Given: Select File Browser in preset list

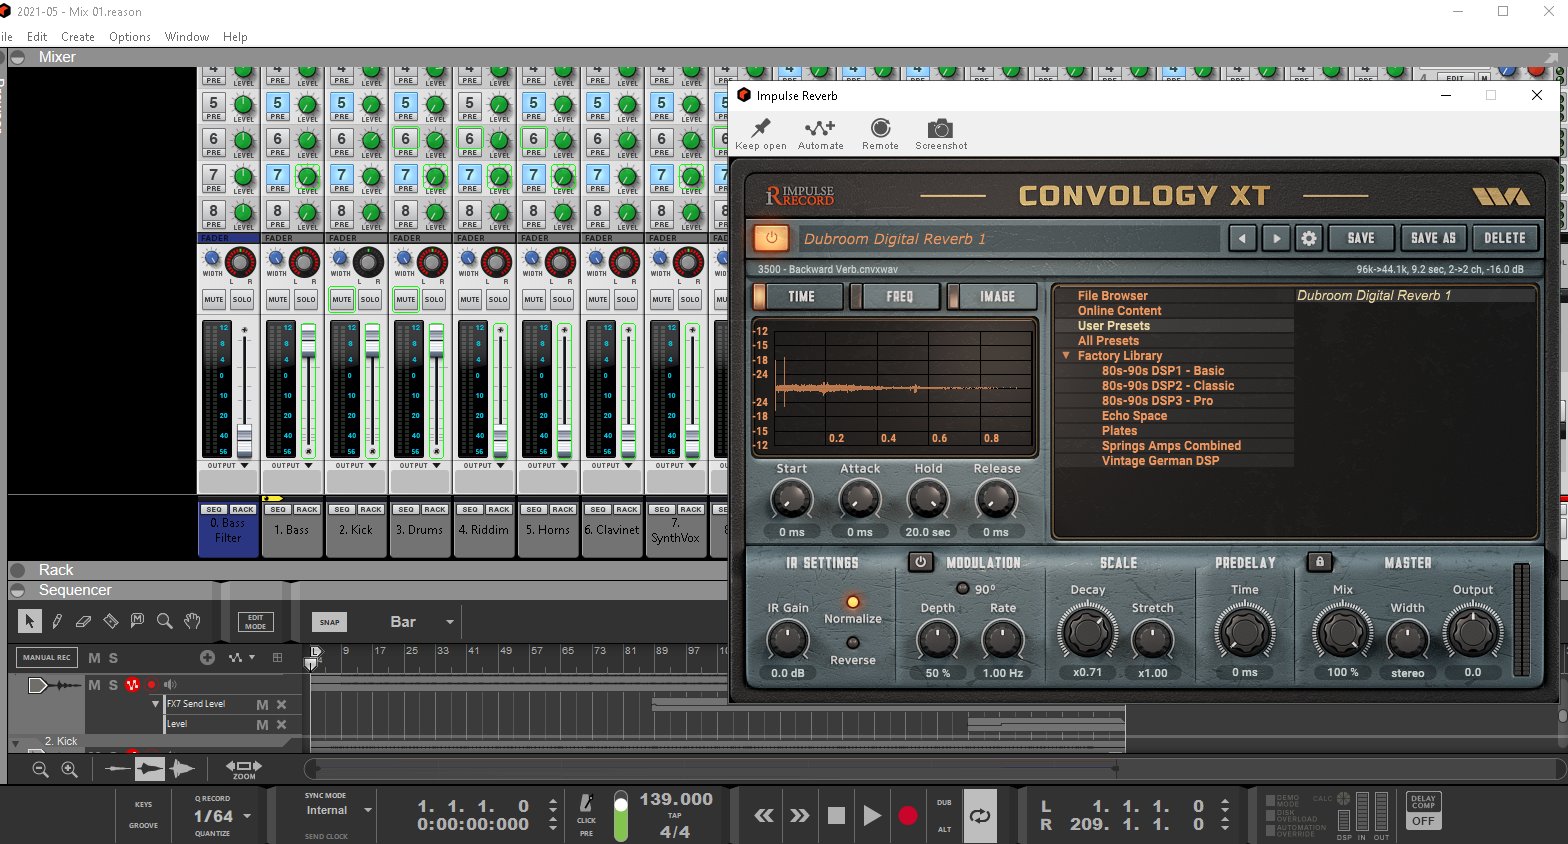Looking at the screenshot, I should [x=1112, y=296].
